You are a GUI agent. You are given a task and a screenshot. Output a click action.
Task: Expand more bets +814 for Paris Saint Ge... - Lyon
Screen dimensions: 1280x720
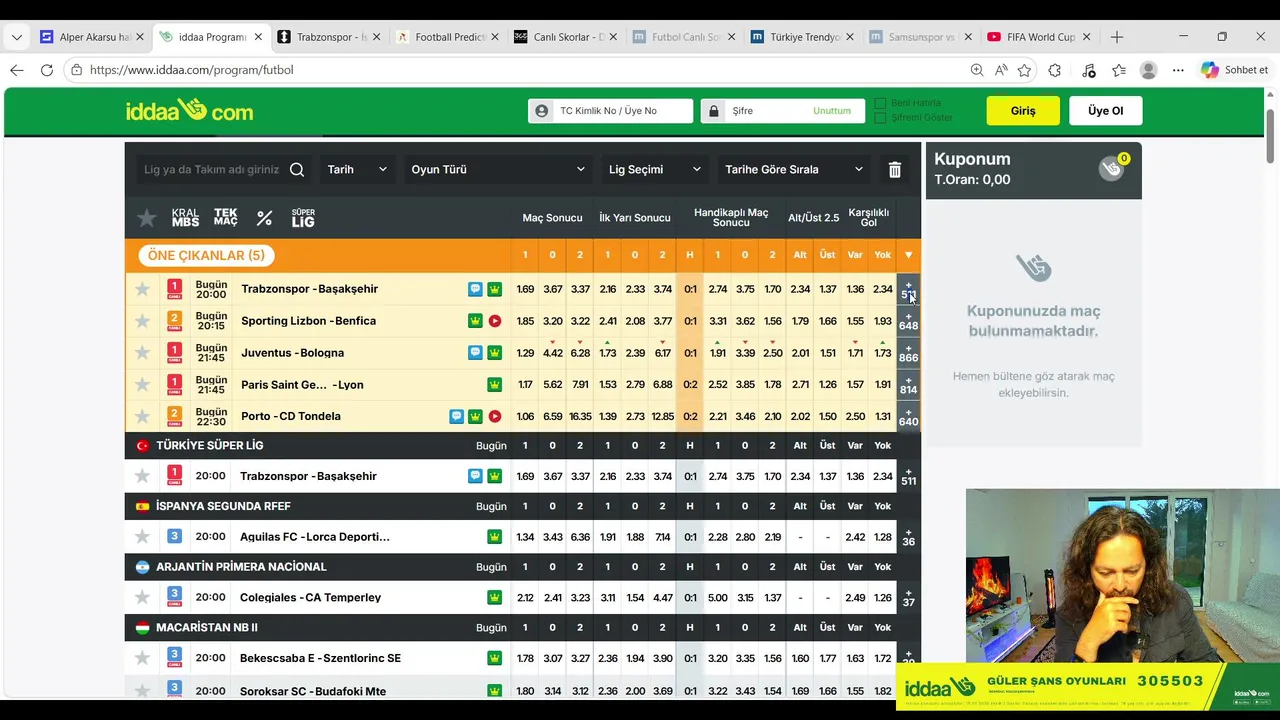point(908,385)
